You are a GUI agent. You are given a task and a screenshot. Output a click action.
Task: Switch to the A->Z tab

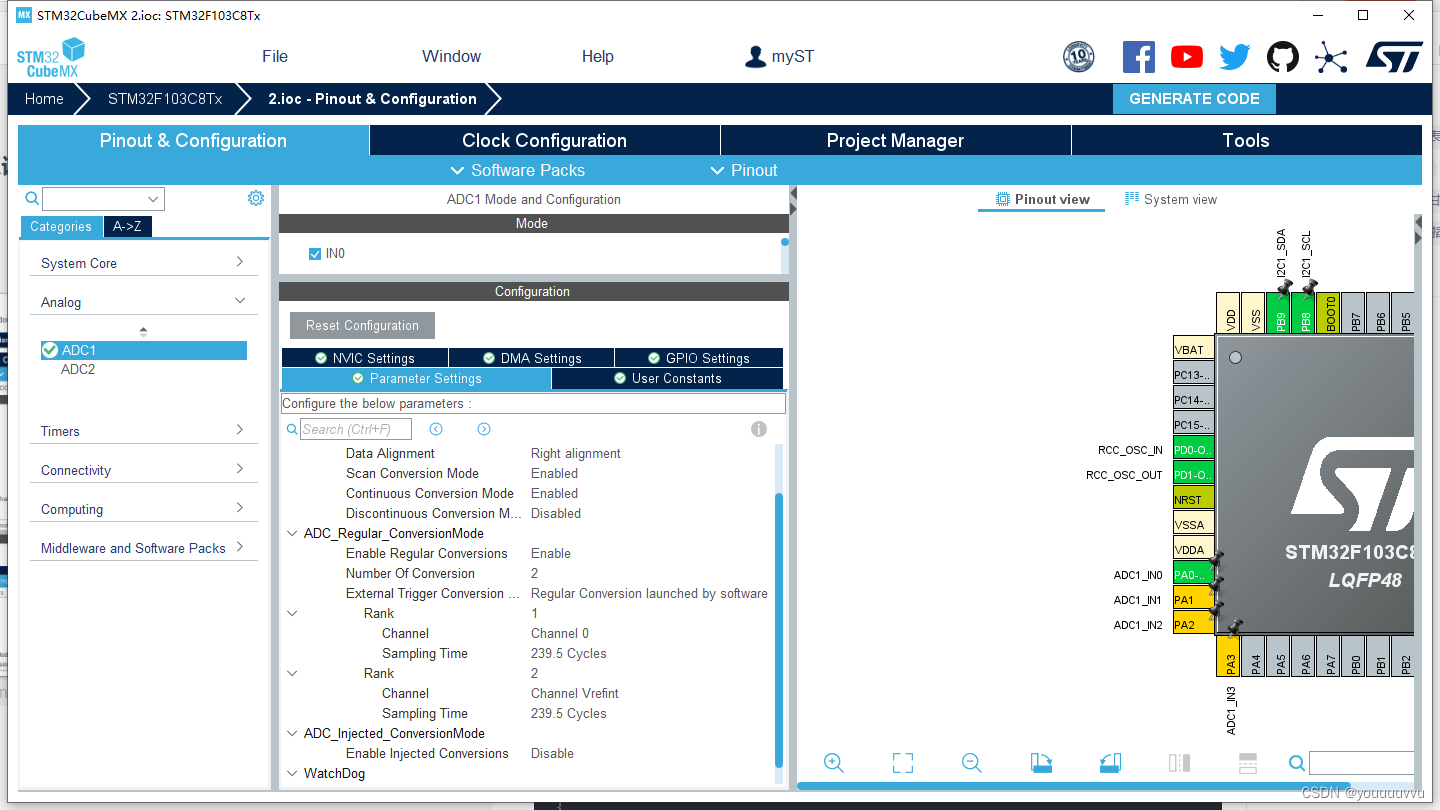point(127,227)
